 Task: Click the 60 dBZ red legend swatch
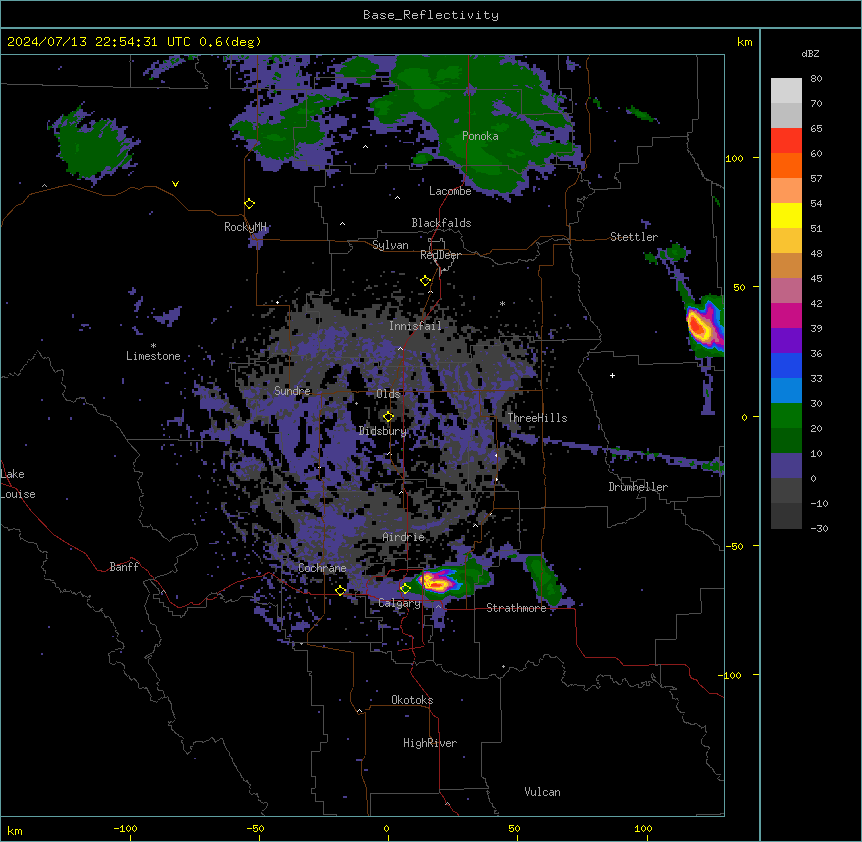[786, 141]
